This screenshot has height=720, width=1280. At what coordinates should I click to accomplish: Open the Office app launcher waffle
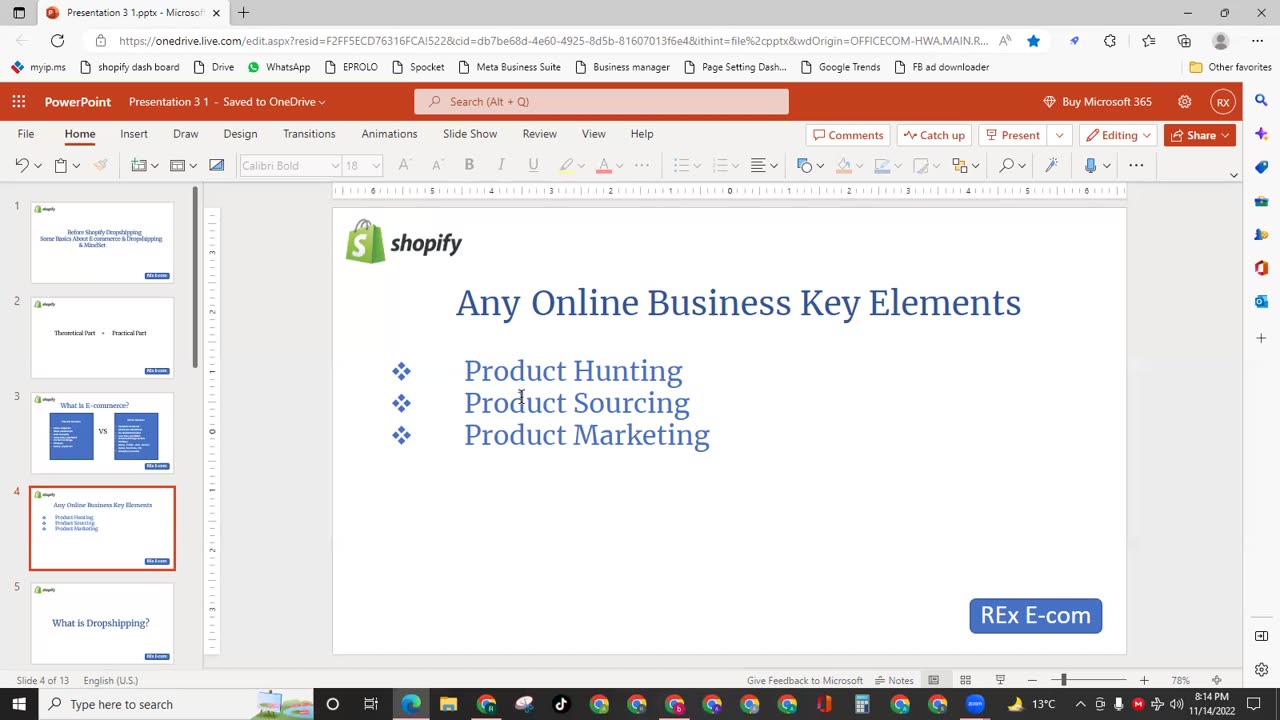click(19, 101)
